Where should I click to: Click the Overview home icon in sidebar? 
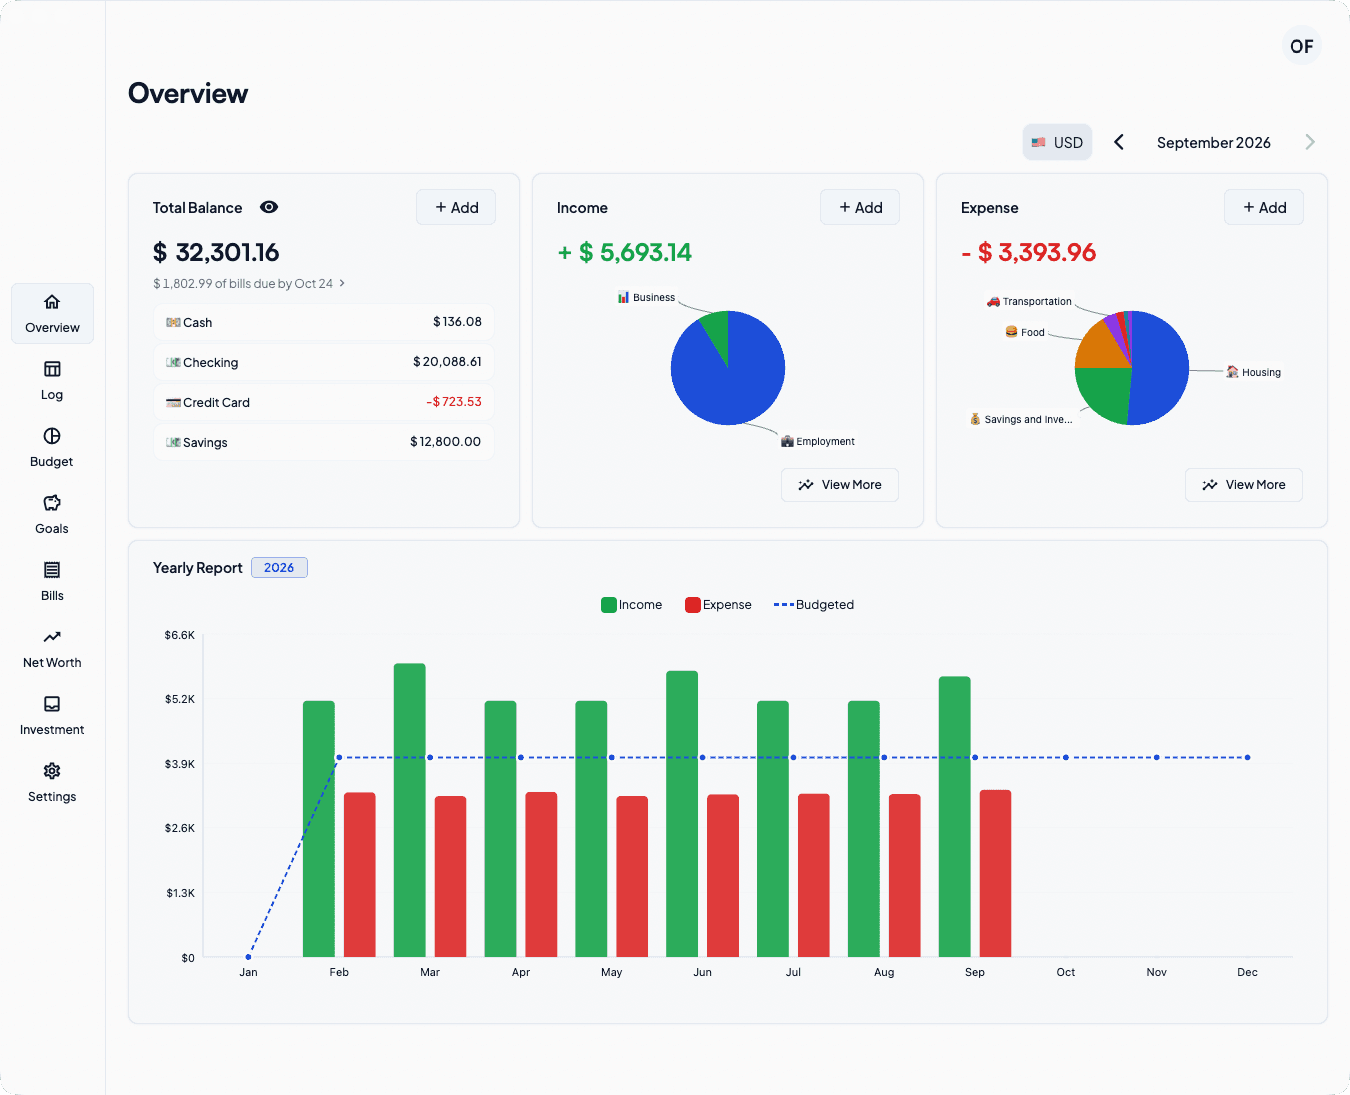[x=52, y=302]
